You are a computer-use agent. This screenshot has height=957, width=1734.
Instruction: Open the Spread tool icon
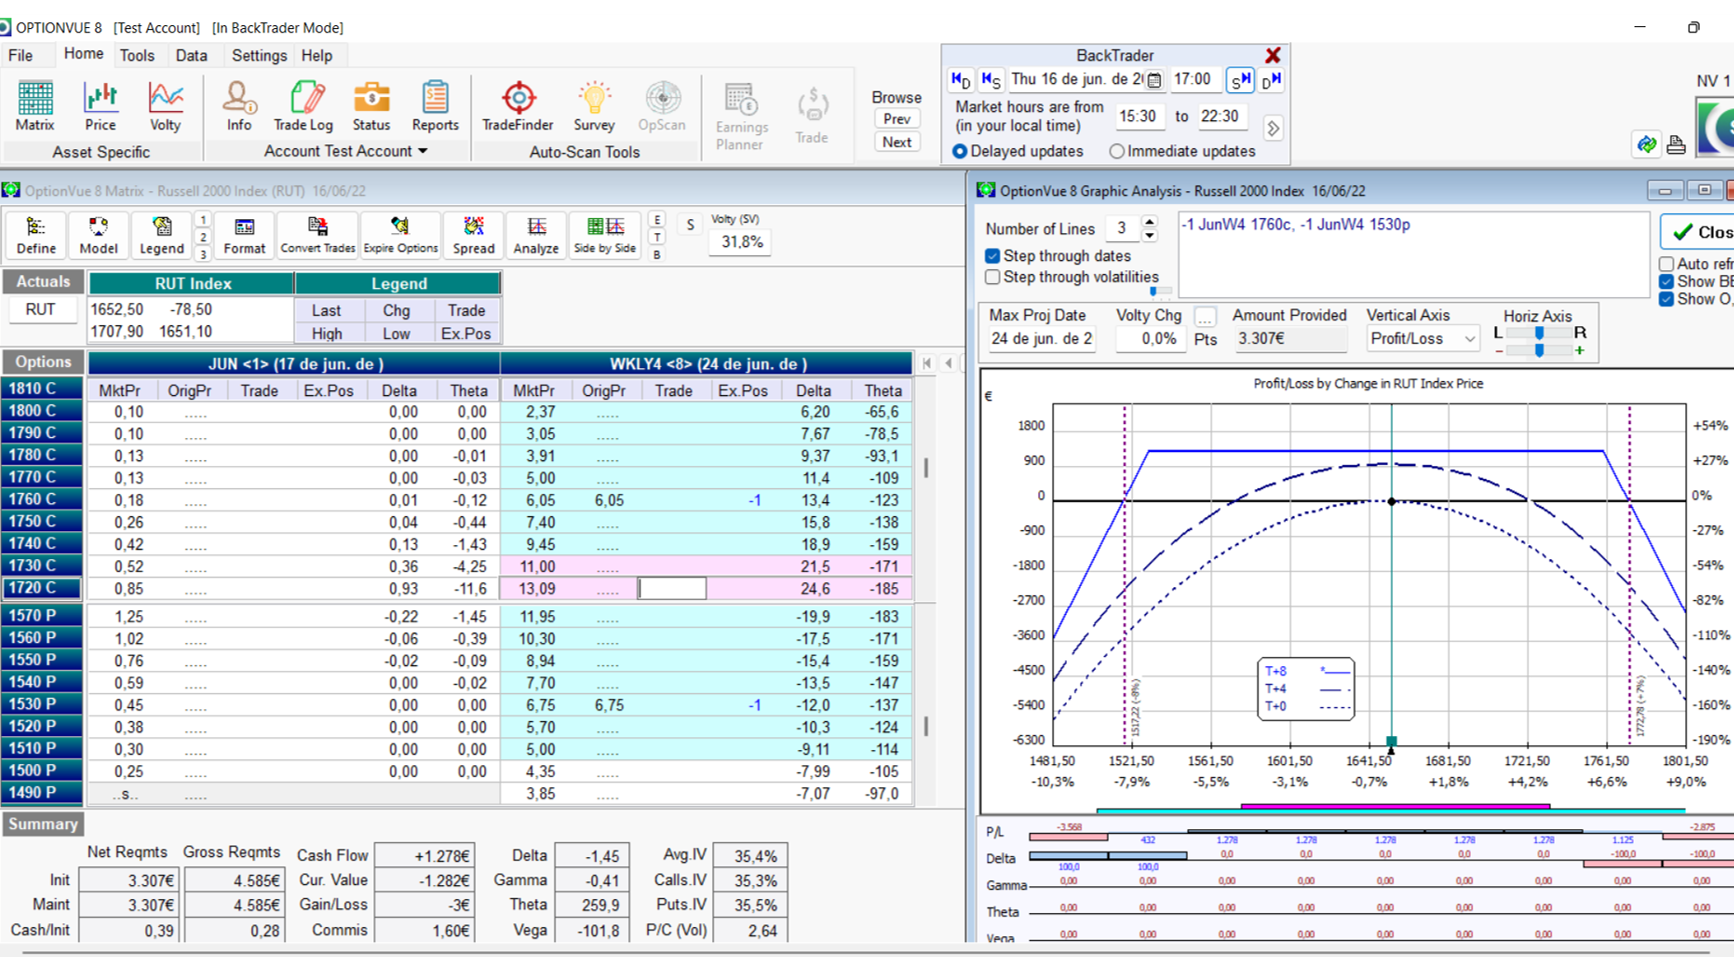[474, 236]
